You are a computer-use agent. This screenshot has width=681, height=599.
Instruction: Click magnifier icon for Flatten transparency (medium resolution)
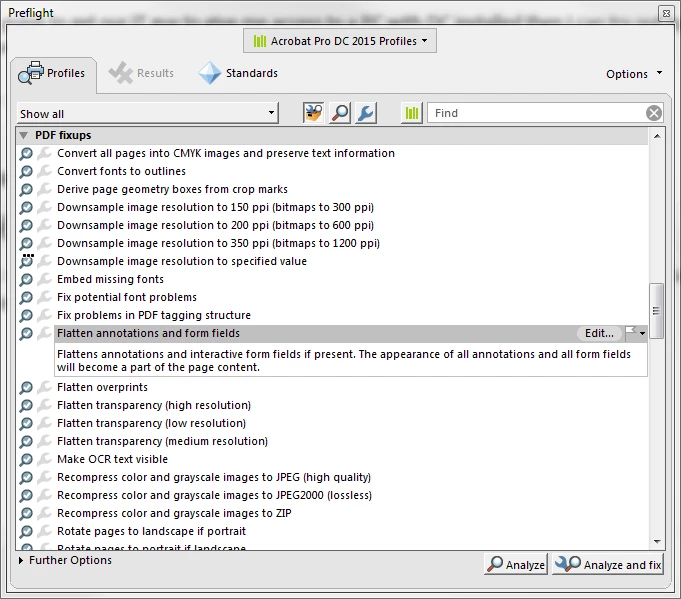click(26, 441)
